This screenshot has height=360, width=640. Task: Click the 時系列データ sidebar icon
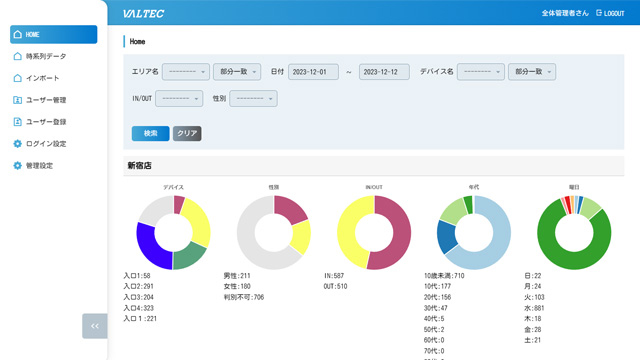coord(18,56)
